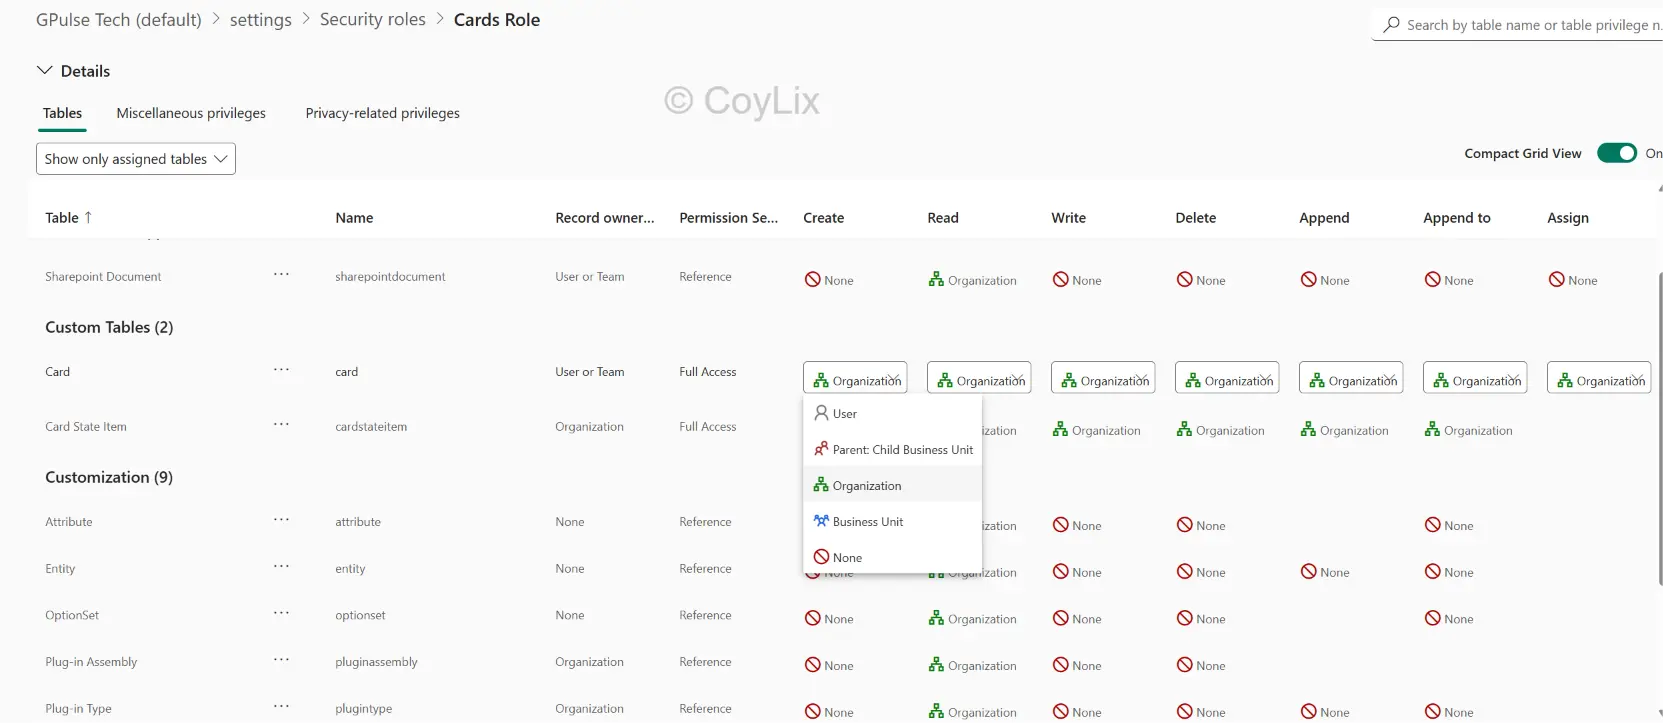This screenshot has height=723, width=1663.
Task: Click the Custom Tables (2) group header
Action: [x=109, y=327]
